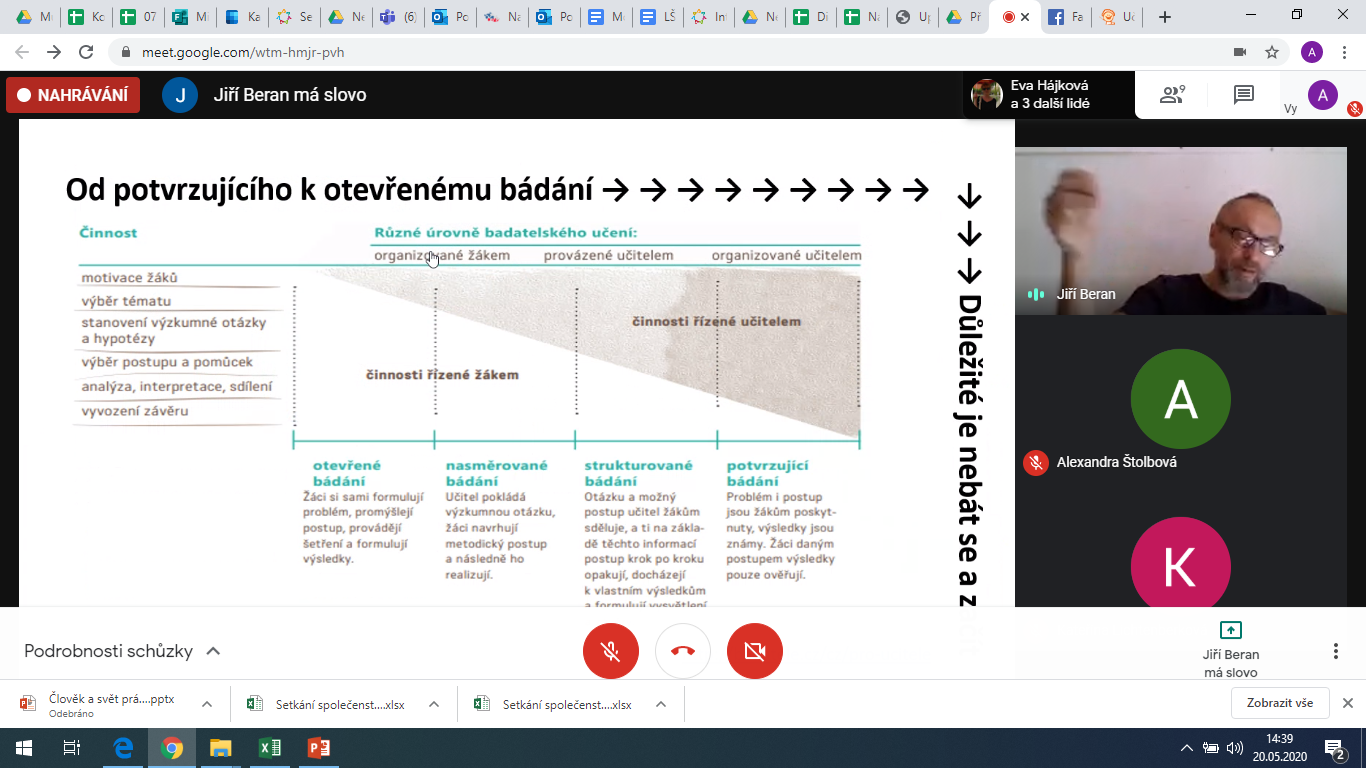Open the participants list icon
Screen dimensions: 1366x768
tap(1171, 95)
